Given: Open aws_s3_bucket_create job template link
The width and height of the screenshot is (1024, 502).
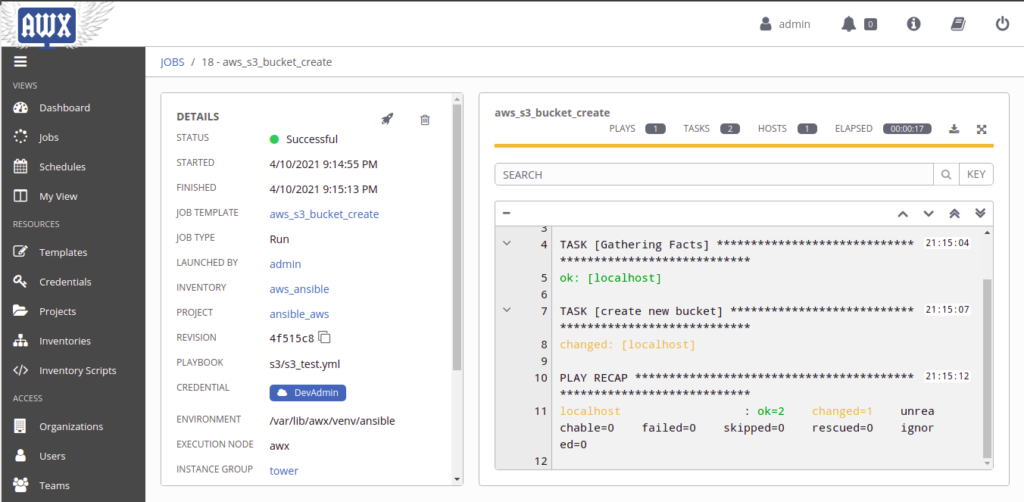Looking at the screenshot, I should pos(324,214).
